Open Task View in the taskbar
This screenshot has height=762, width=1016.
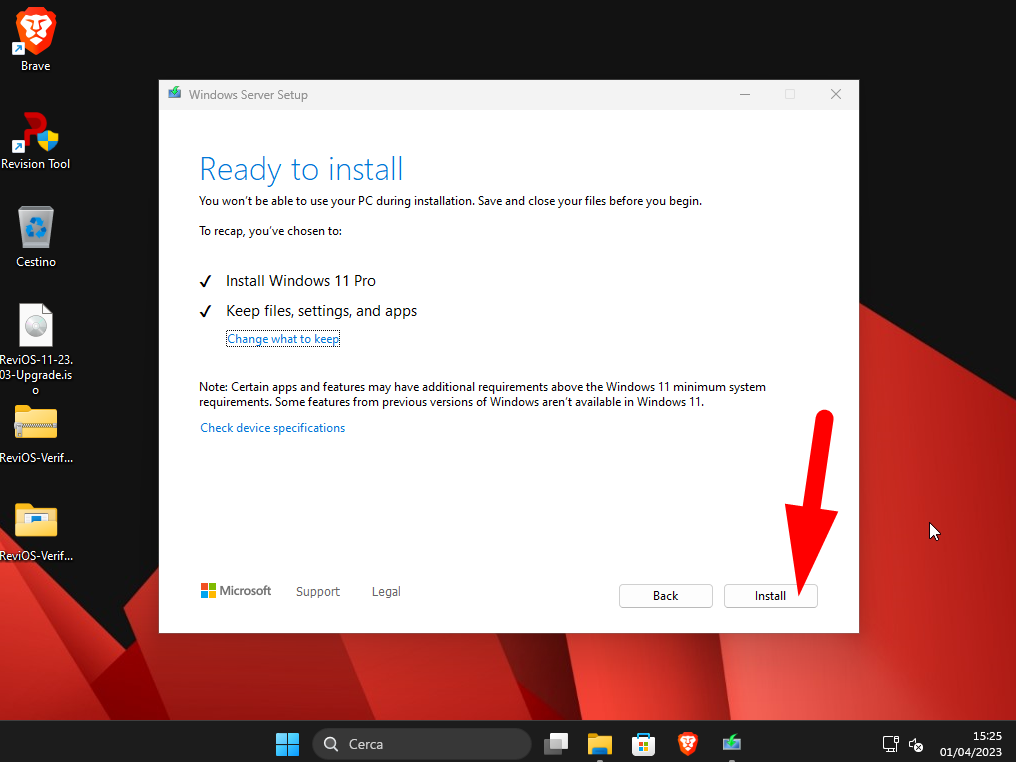pyautogui.click(x=556, y=744)
